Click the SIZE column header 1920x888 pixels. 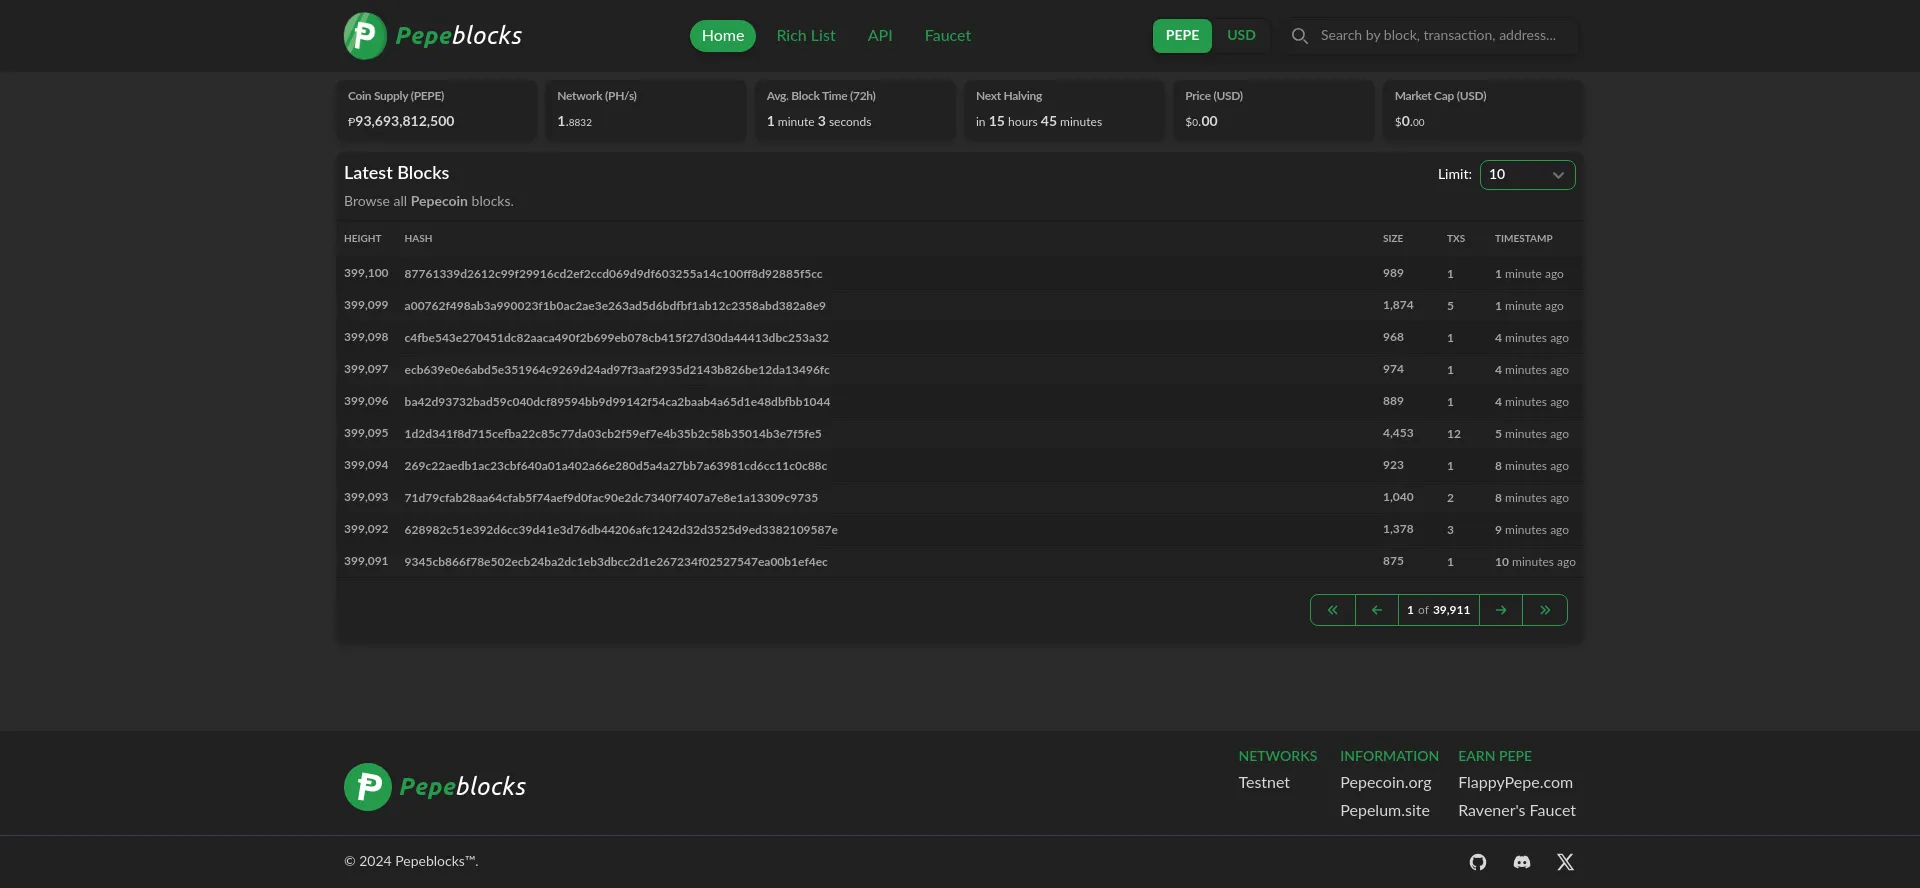click(x=1393, y=239)
